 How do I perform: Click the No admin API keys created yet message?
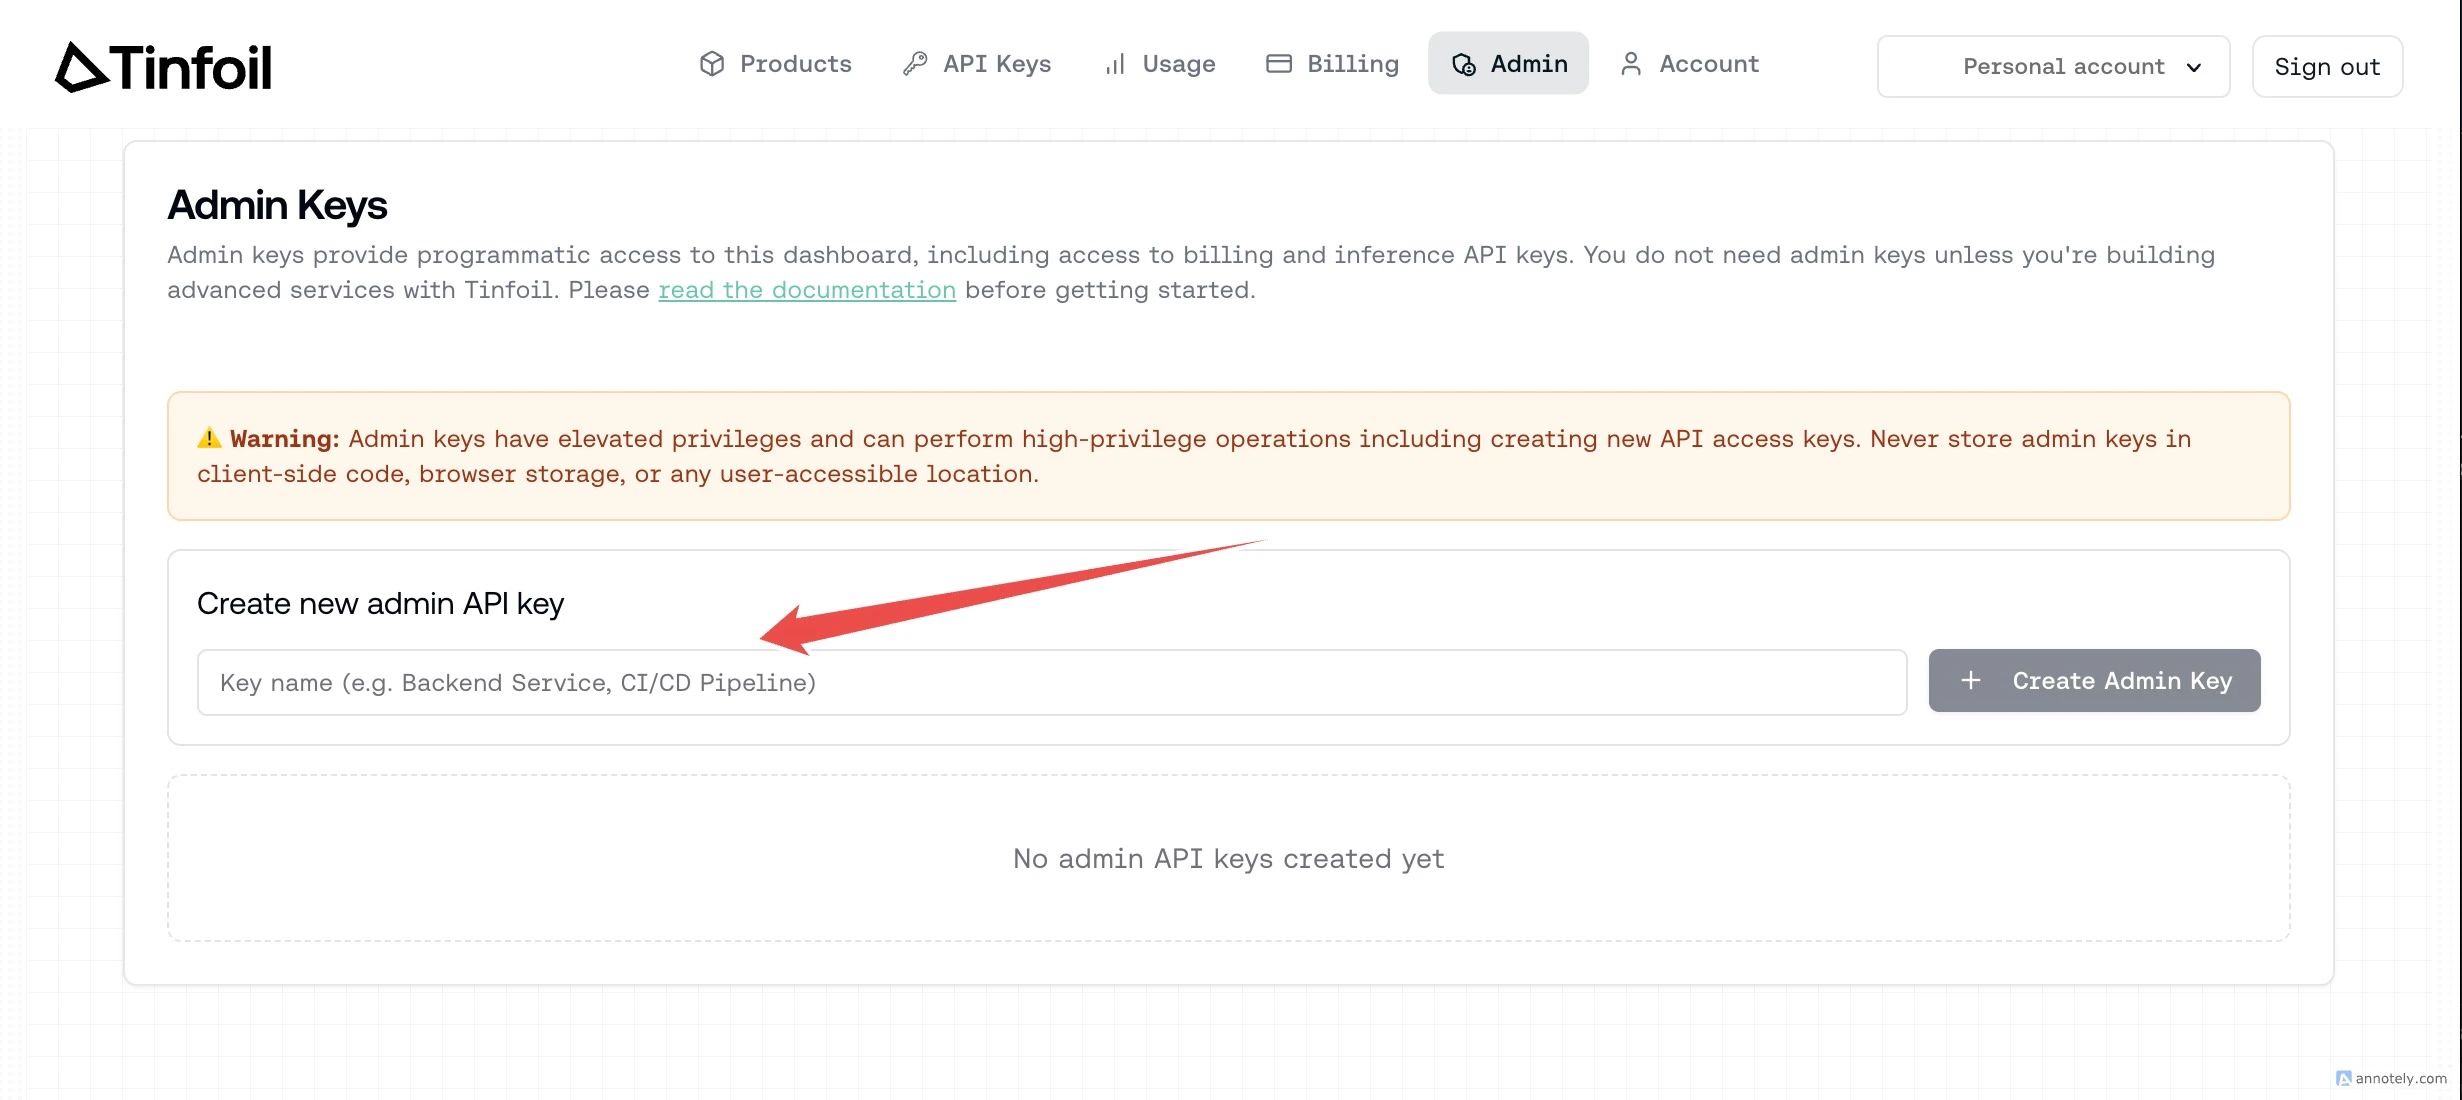click(x=1229, y=858)
